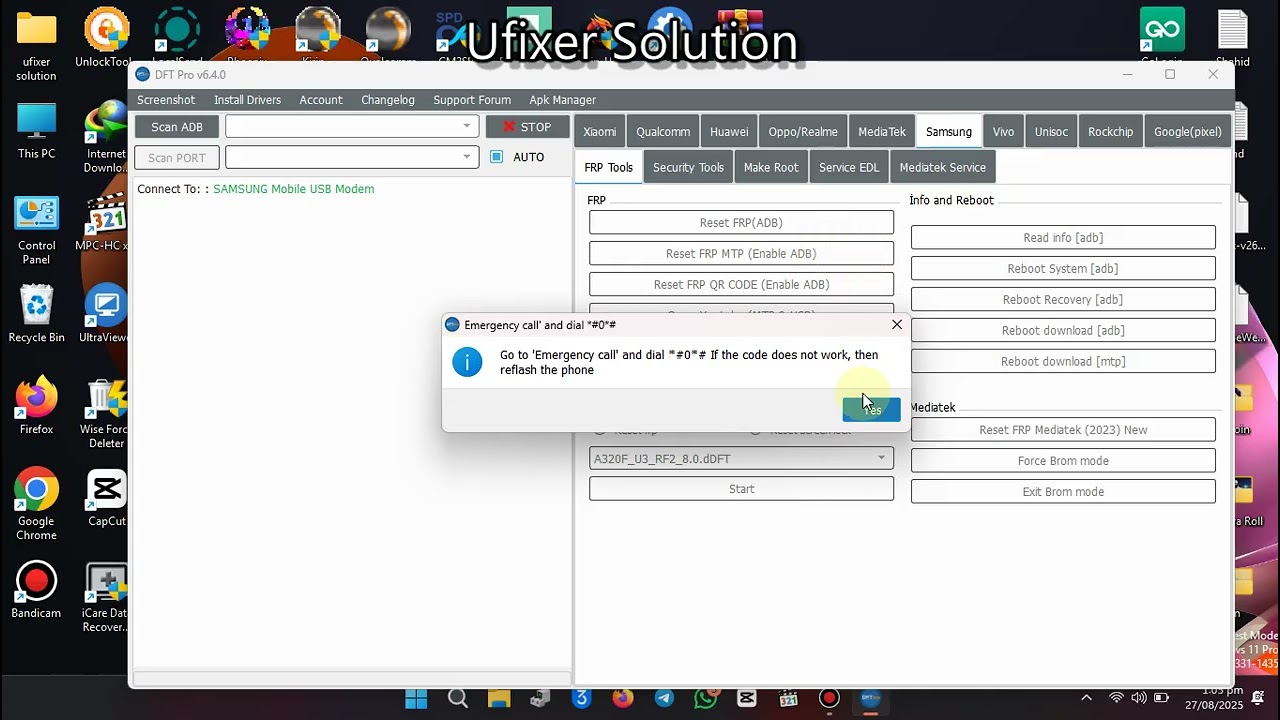The image size is (1280, 720).
Task: Switch to the Oppo/Realme tab
Action: [803, 132]
